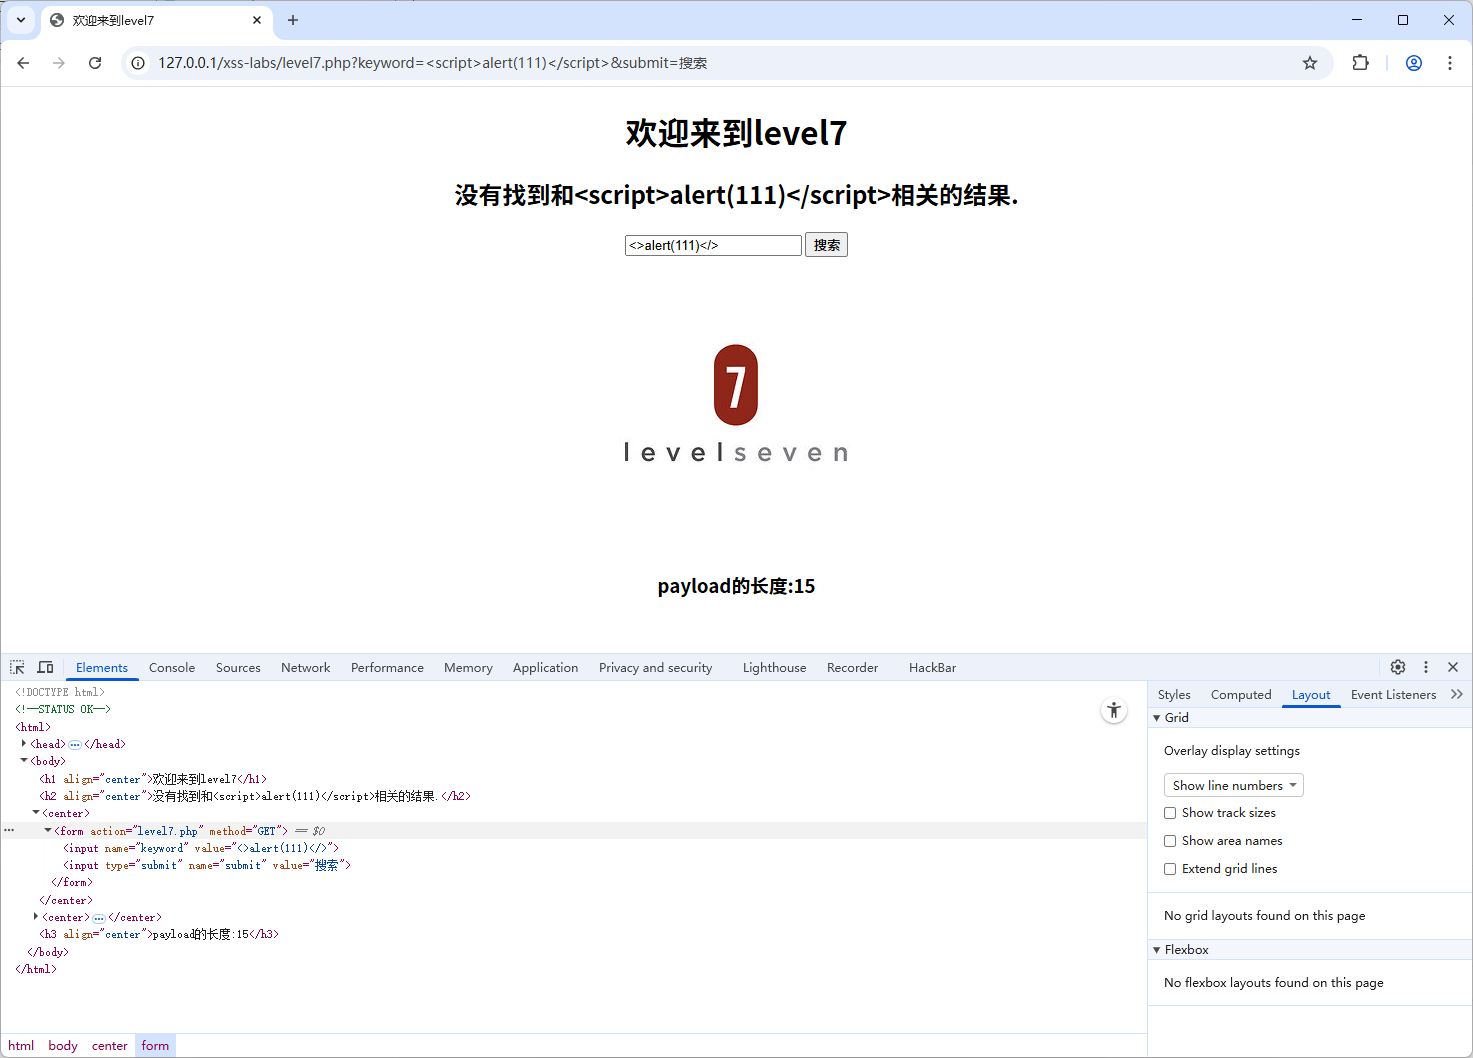Open the Recorder tab
1473x1058 pixels.
pos(852,668)
